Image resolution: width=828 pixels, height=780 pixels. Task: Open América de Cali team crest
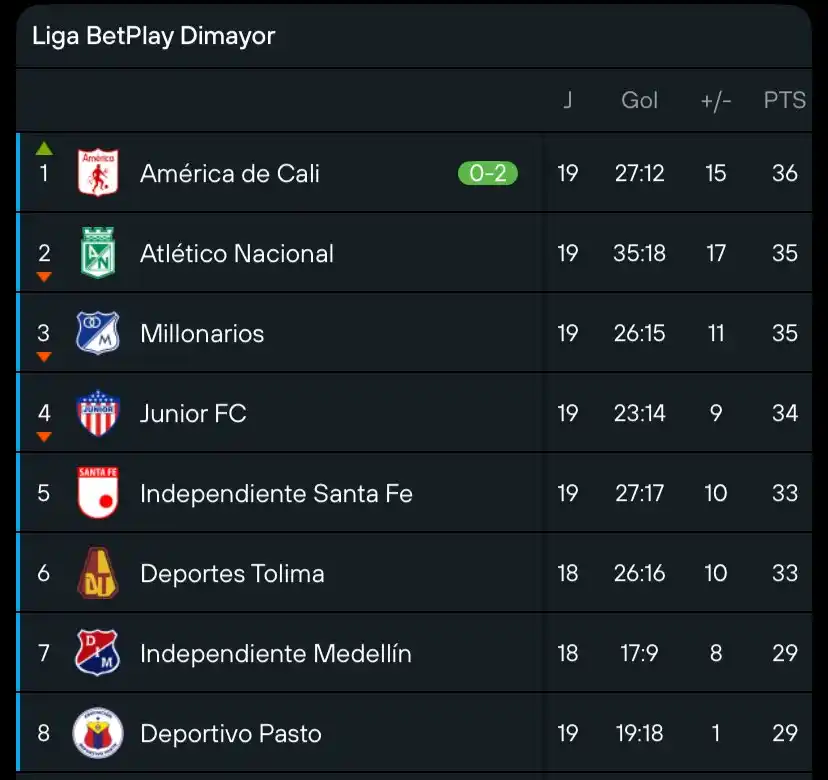[98, 173]
